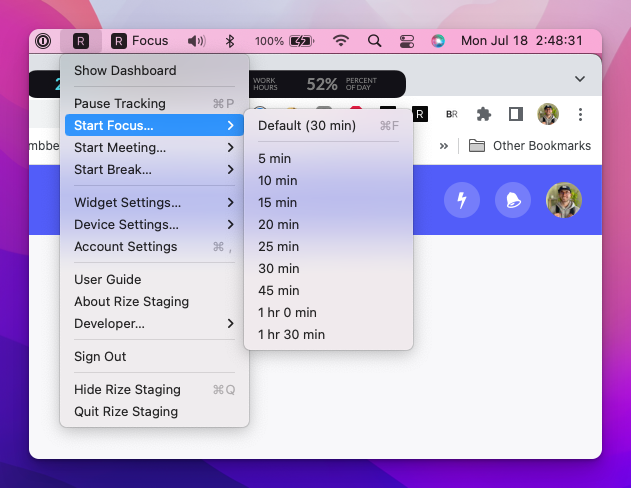Open the Extensions puzzle icon
This screenshot has width=631, height=488.
[x=484, y=114]
